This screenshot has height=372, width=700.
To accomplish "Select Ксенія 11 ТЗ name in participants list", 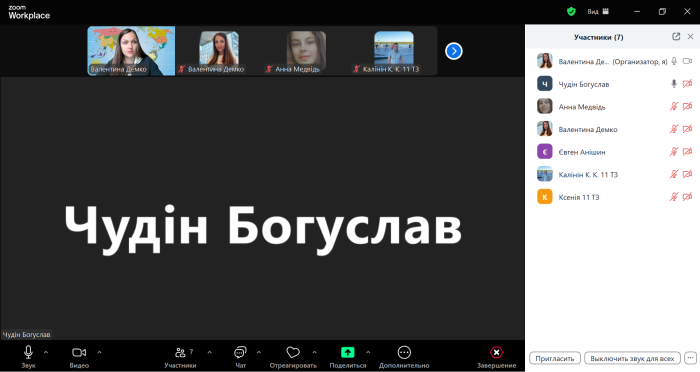I will point(579,197).
